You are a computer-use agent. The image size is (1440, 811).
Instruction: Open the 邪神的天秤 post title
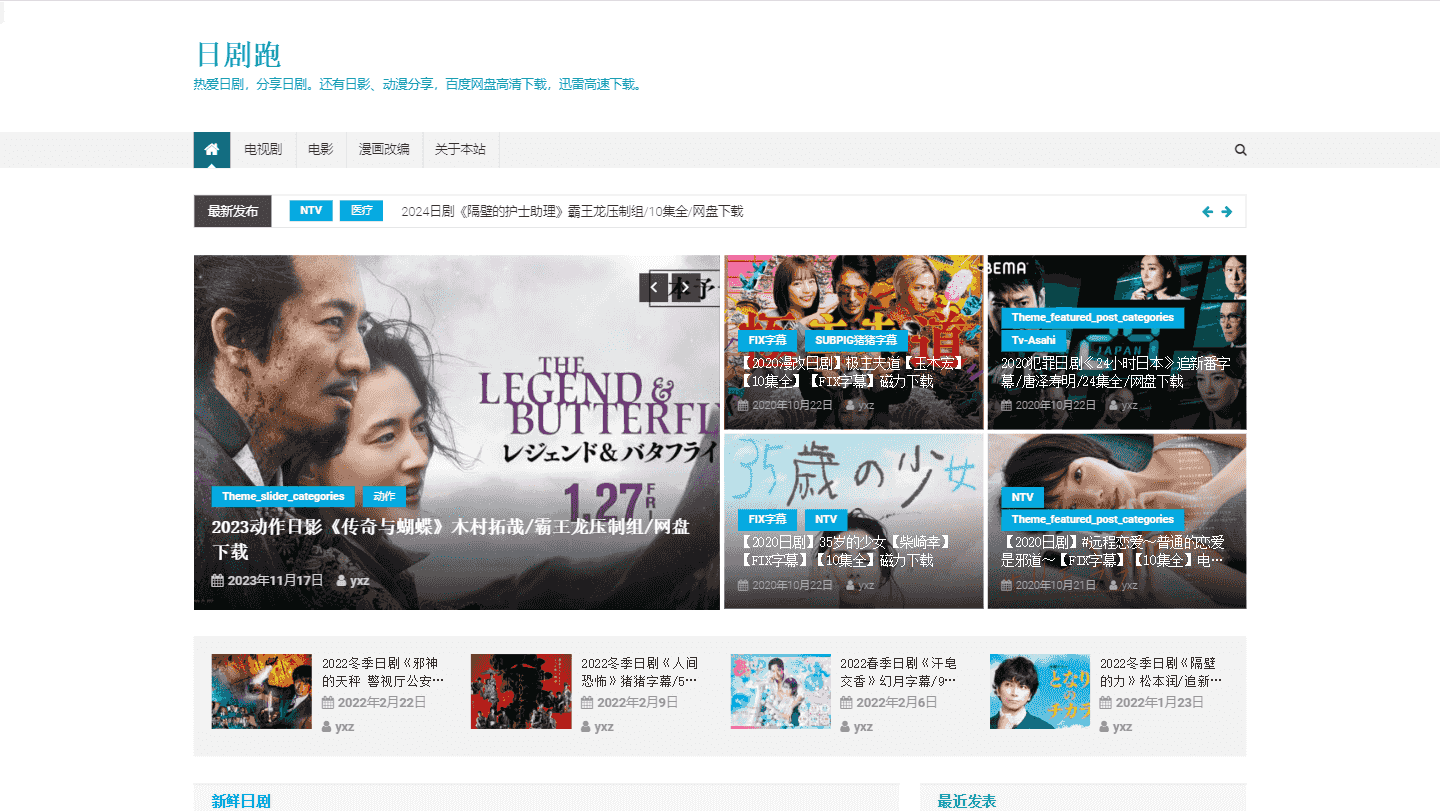click(383, 672)
